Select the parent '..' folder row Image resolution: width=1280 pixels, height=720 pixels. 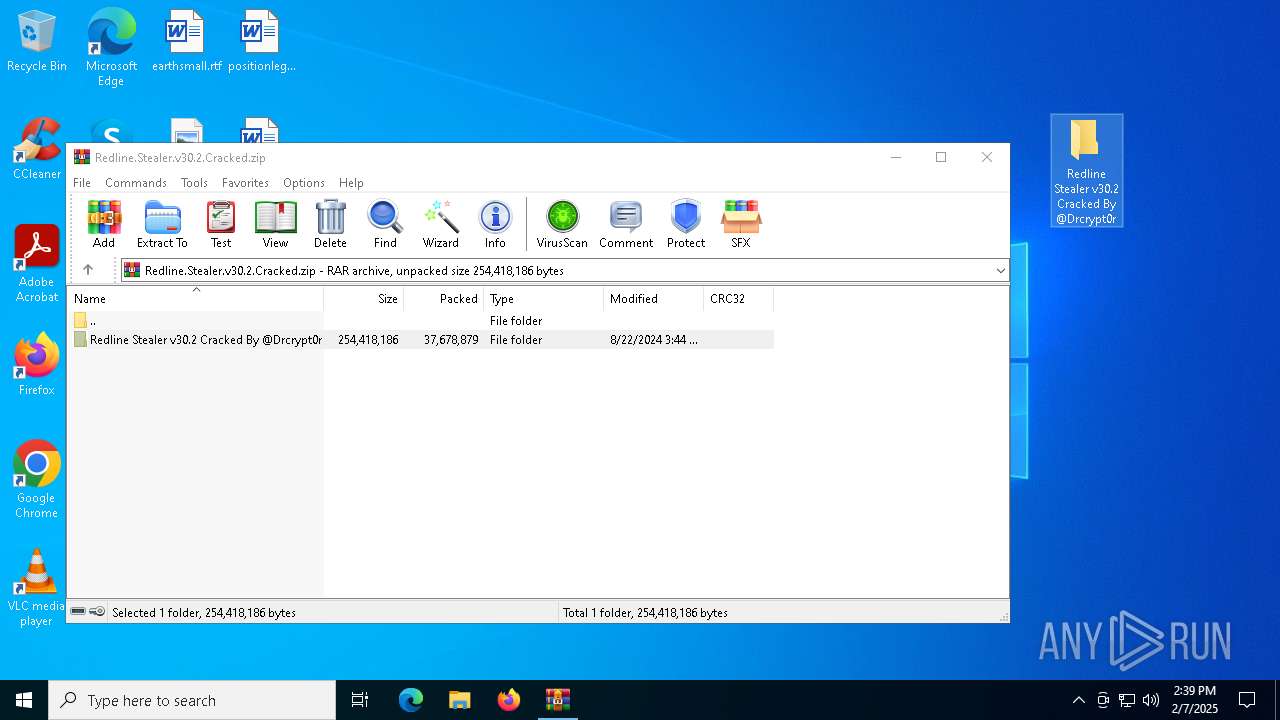click(420, 321)
